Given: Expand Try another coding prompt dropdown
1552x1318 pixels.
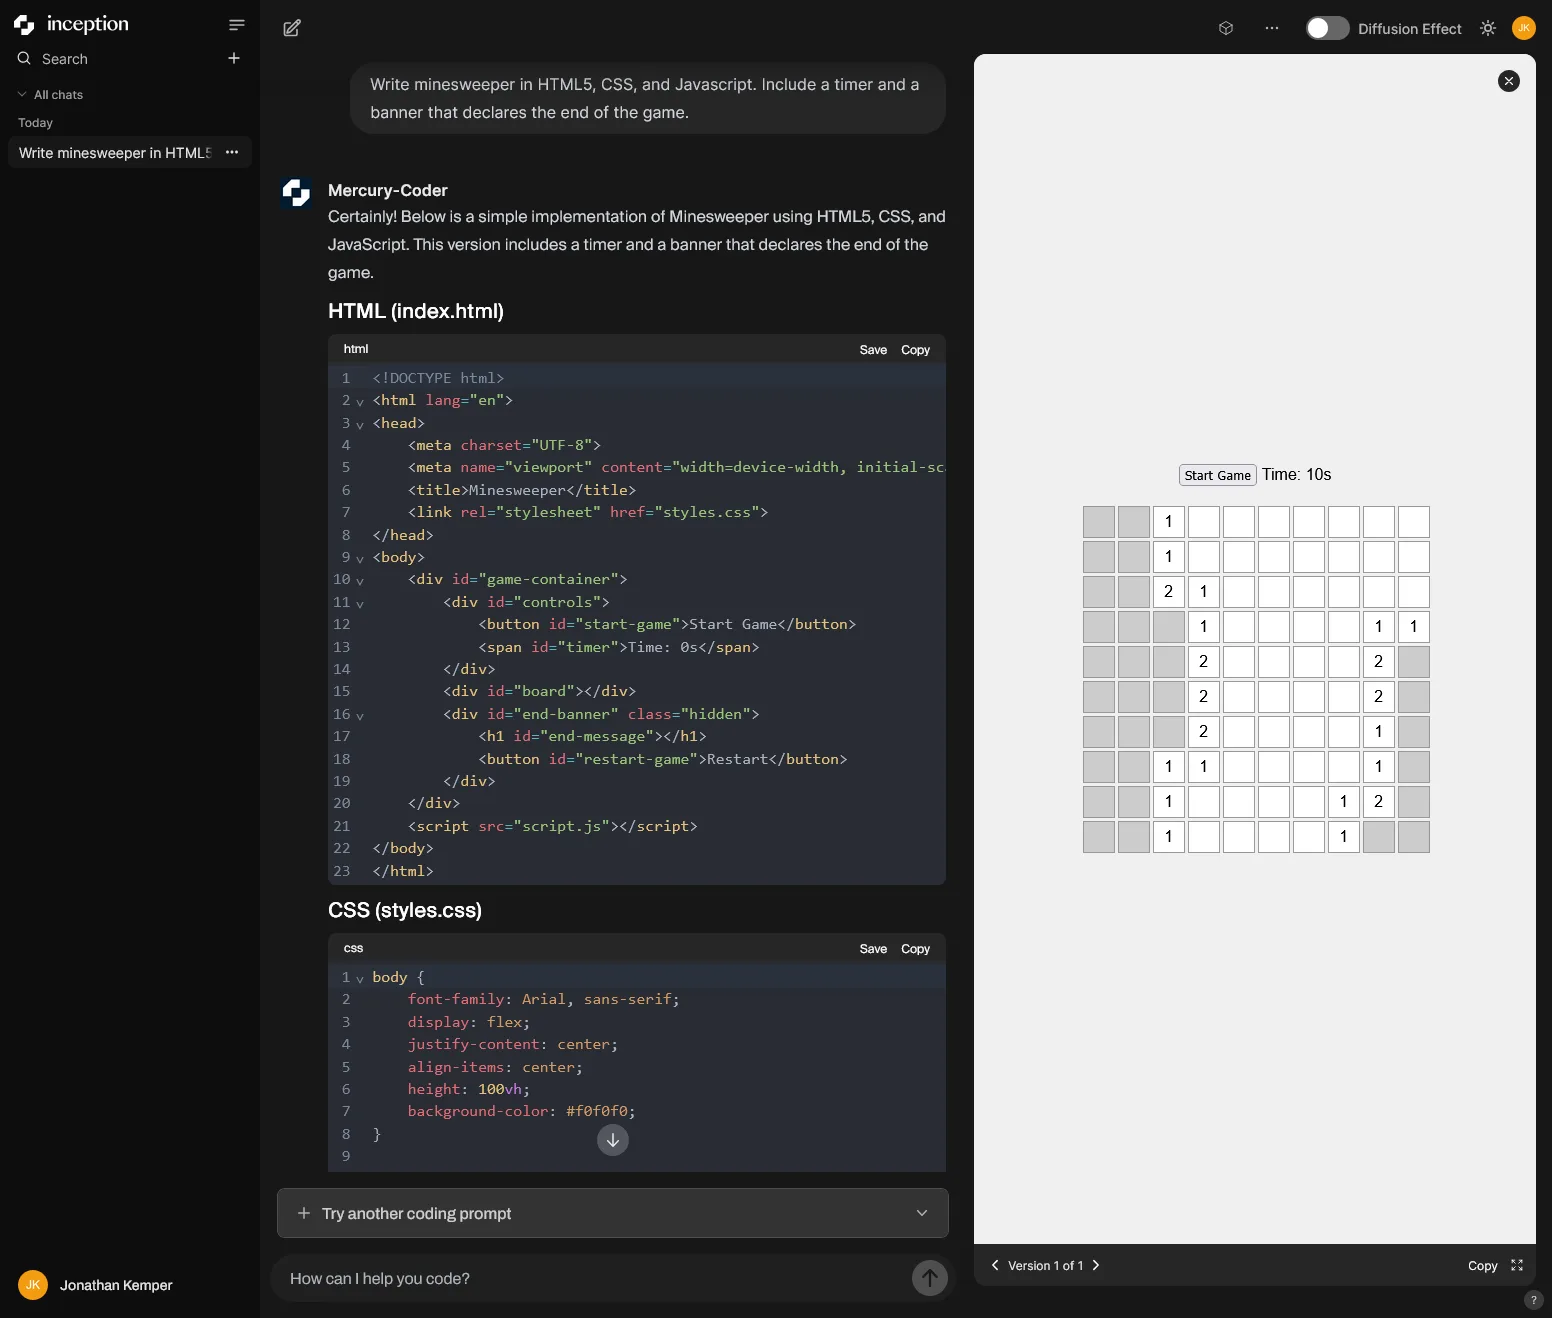Looking at the screenshot, I should [x=922, y=1213].
